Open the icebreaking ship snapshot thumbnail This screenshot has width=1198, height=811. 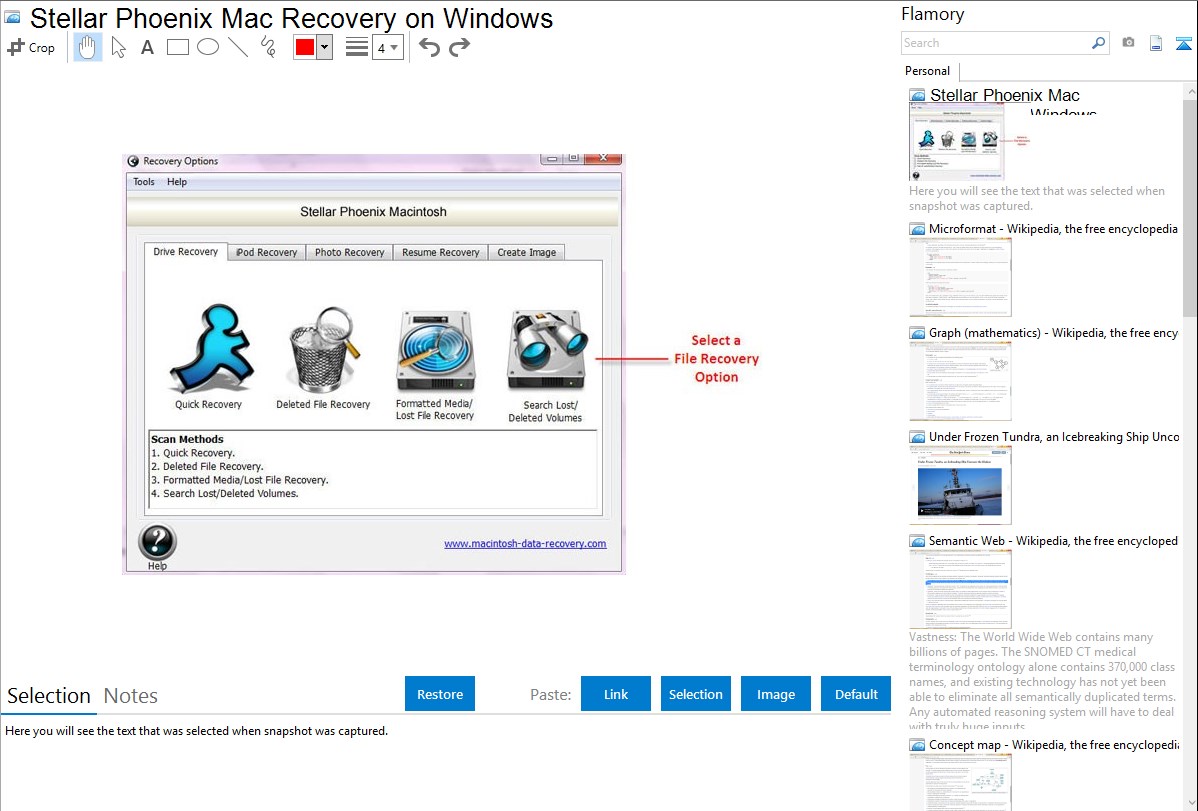click(x=960, y=485)
